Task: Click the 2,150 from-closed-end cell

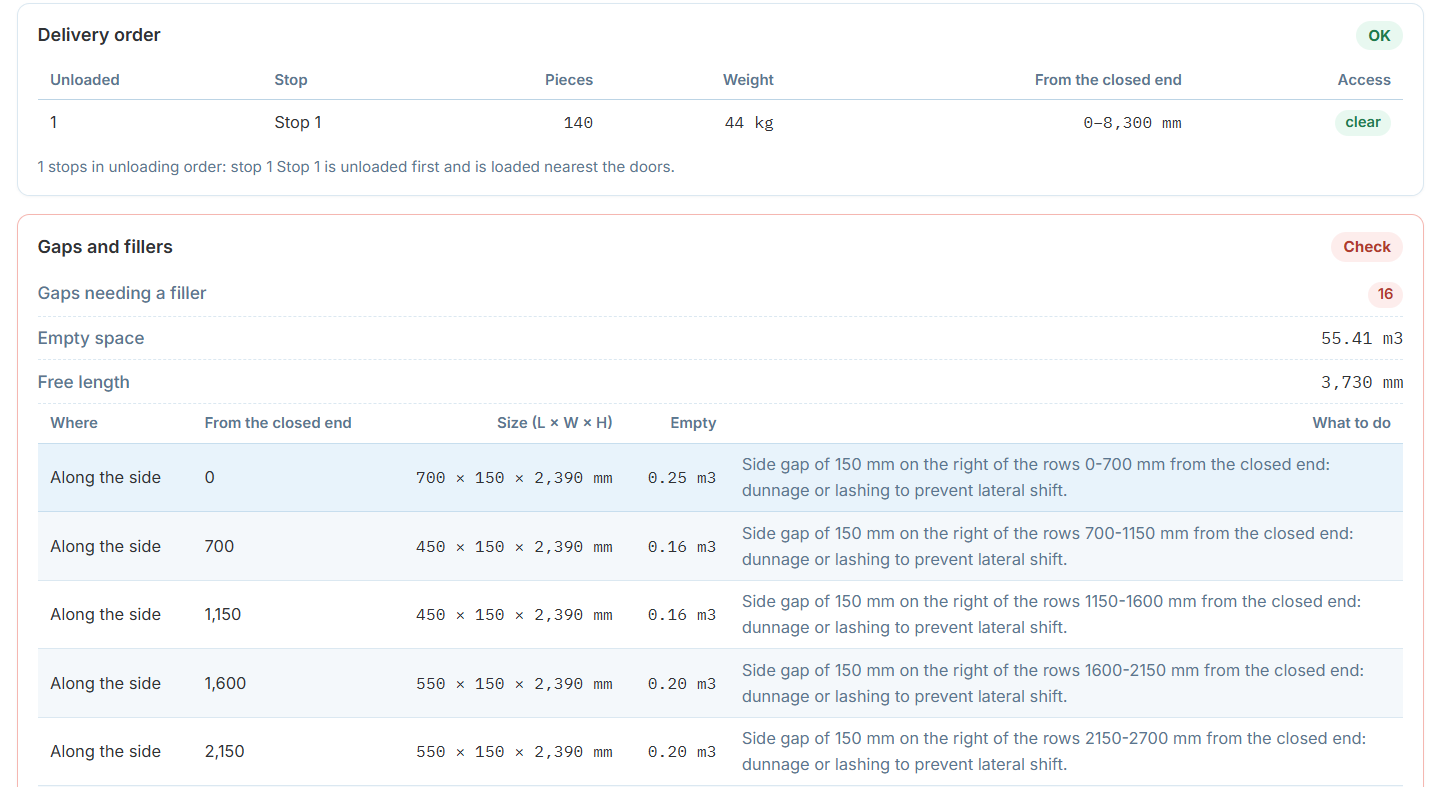Action: pos(225,752)
